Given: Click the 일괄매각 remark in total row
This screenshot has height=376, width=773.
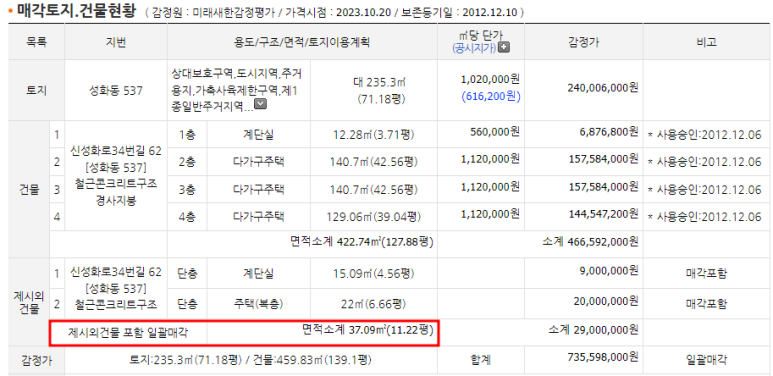Looking at the screenshot, I should (x=706, y=360).
